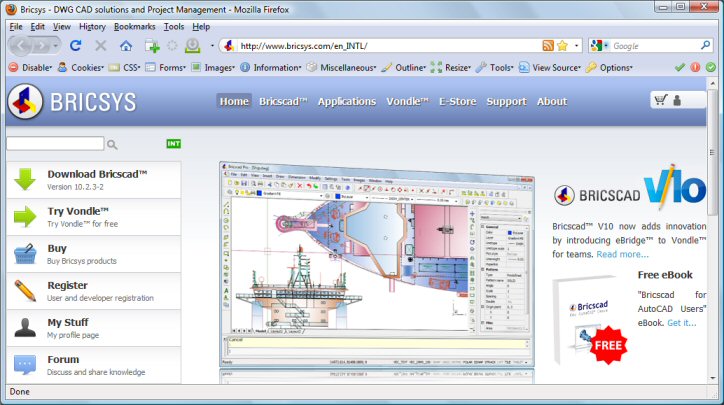The width and height of the screenshot is (724, 405).
Task: Click the Forum link text
Action: click(63, 359)
